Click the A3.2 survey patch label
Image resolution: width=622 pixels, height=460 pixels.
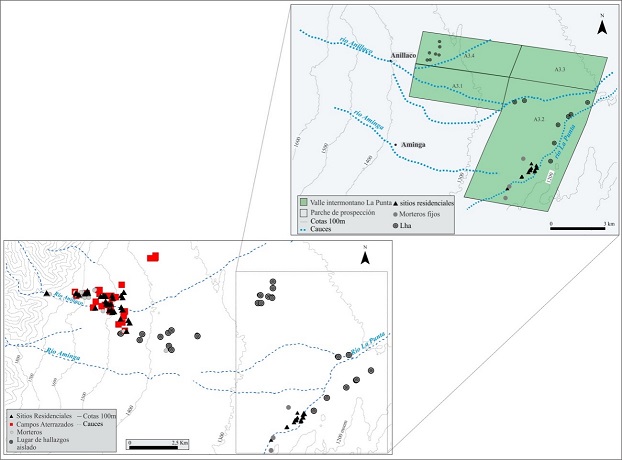tap(537, 119)
